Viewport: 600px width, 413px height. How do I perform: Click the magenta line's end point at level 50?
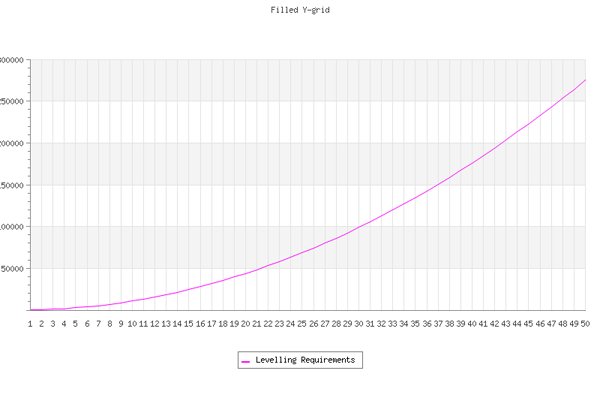click(x=585, y=80)
